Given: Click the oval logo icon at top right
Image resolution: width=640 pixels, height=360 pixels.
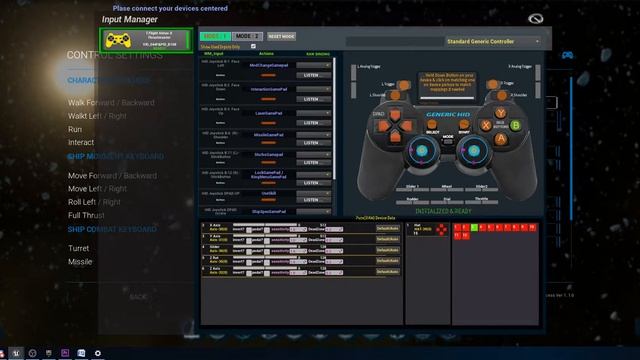Looking at the screenshot, I should click(x=536, y=19).
